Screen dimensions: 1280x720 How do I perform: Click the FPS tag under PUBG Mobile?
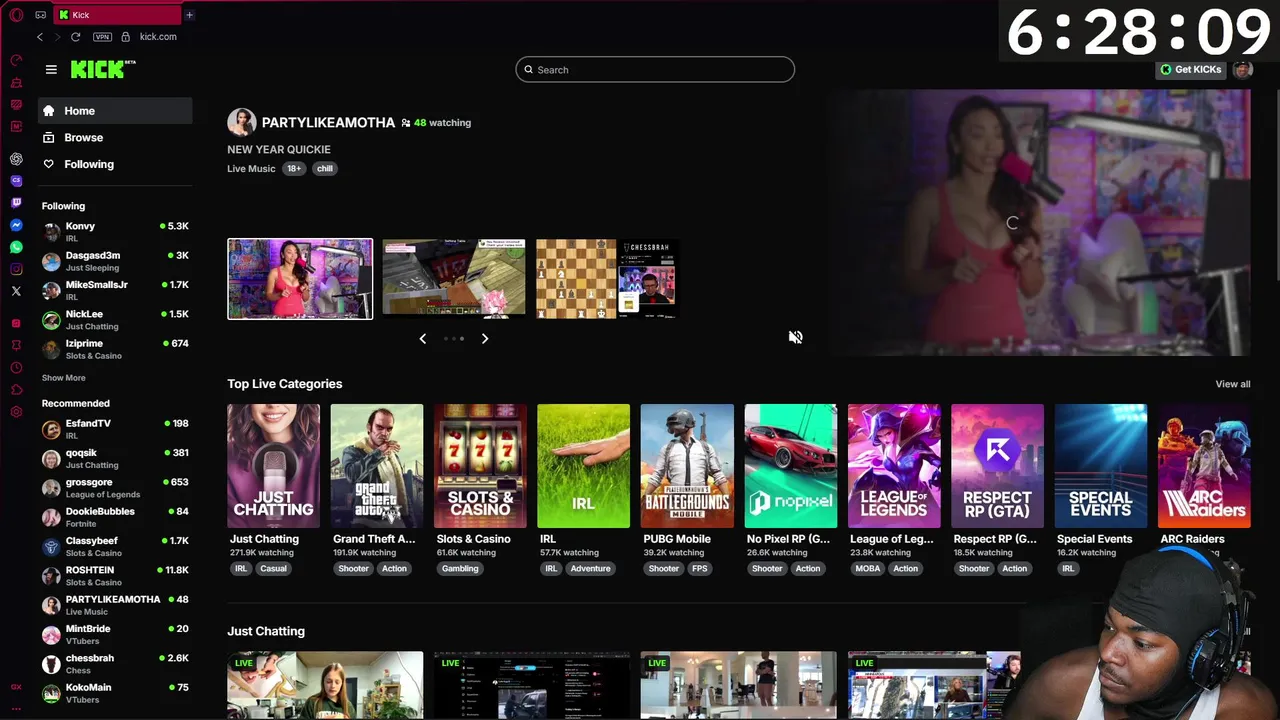click(x=699, y=569)
